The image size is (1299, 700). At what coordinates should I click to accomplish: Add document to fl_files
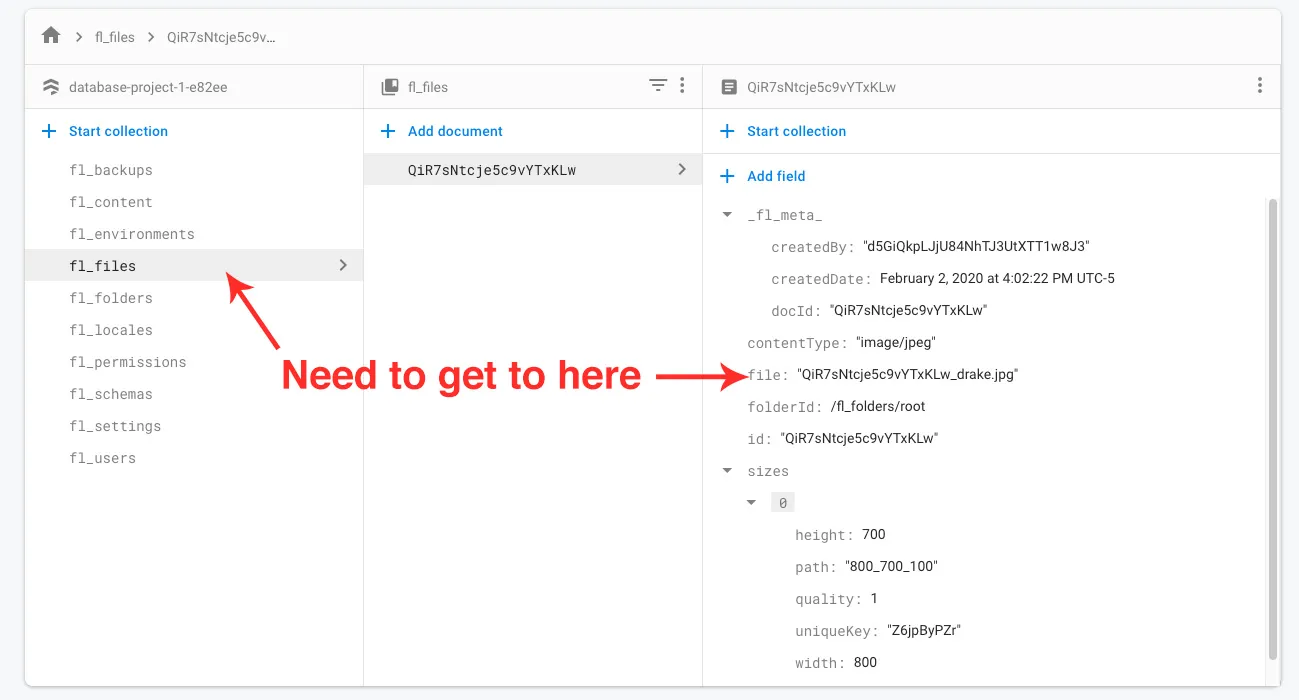(441, 131)
